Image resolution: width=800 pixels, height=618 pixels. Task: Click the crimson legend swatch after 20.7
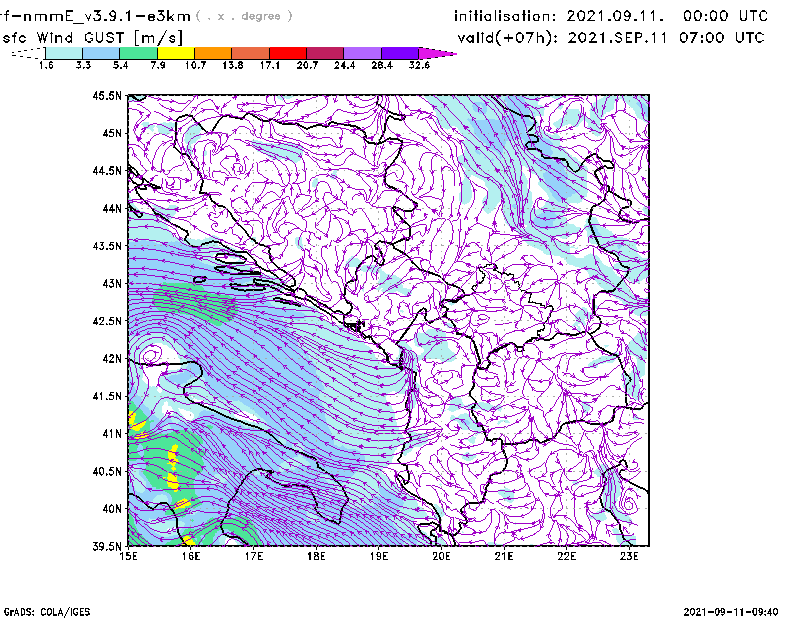tap(326, 53)
